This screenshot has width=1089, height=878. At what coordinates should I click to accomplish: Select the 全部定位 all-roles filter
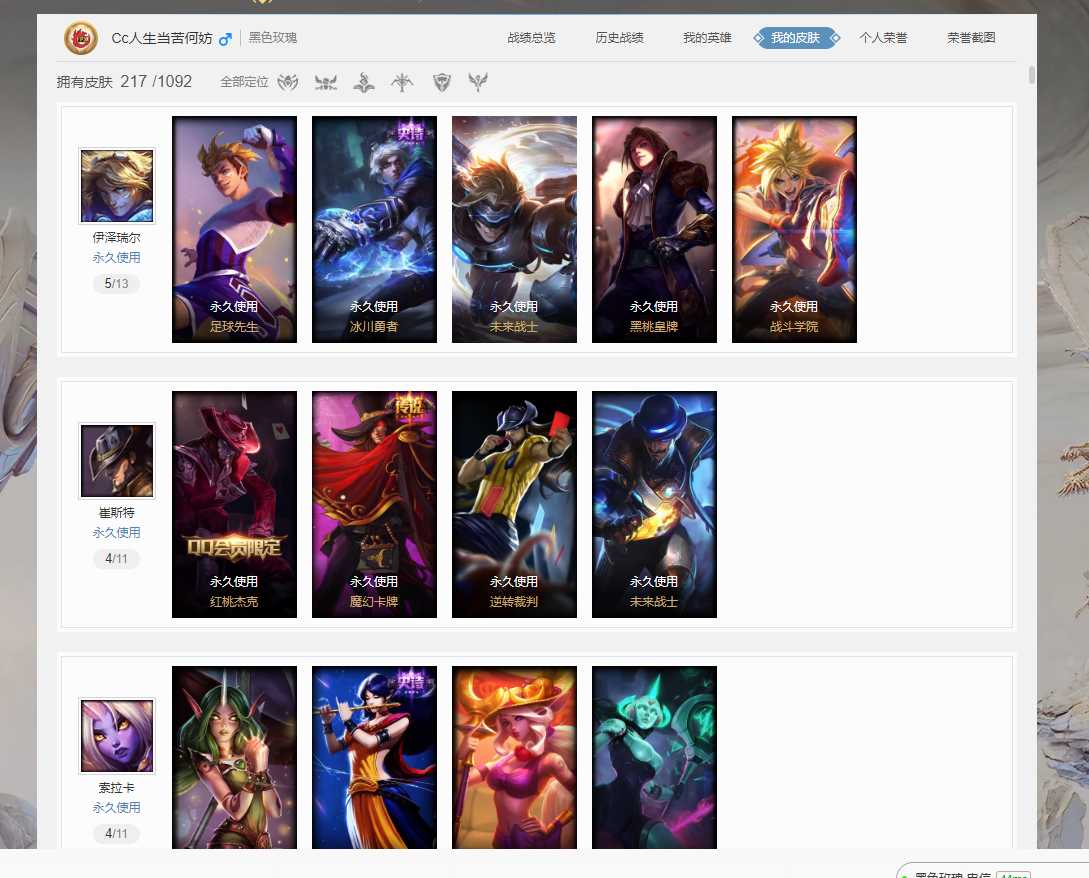point(244,82)
